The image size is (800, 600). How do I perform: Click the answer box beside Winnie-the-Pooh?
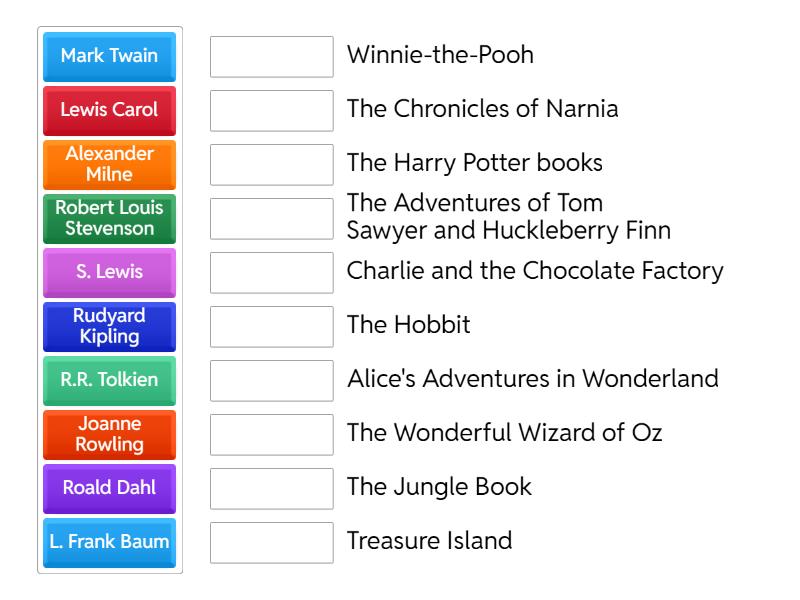point(271,56)
